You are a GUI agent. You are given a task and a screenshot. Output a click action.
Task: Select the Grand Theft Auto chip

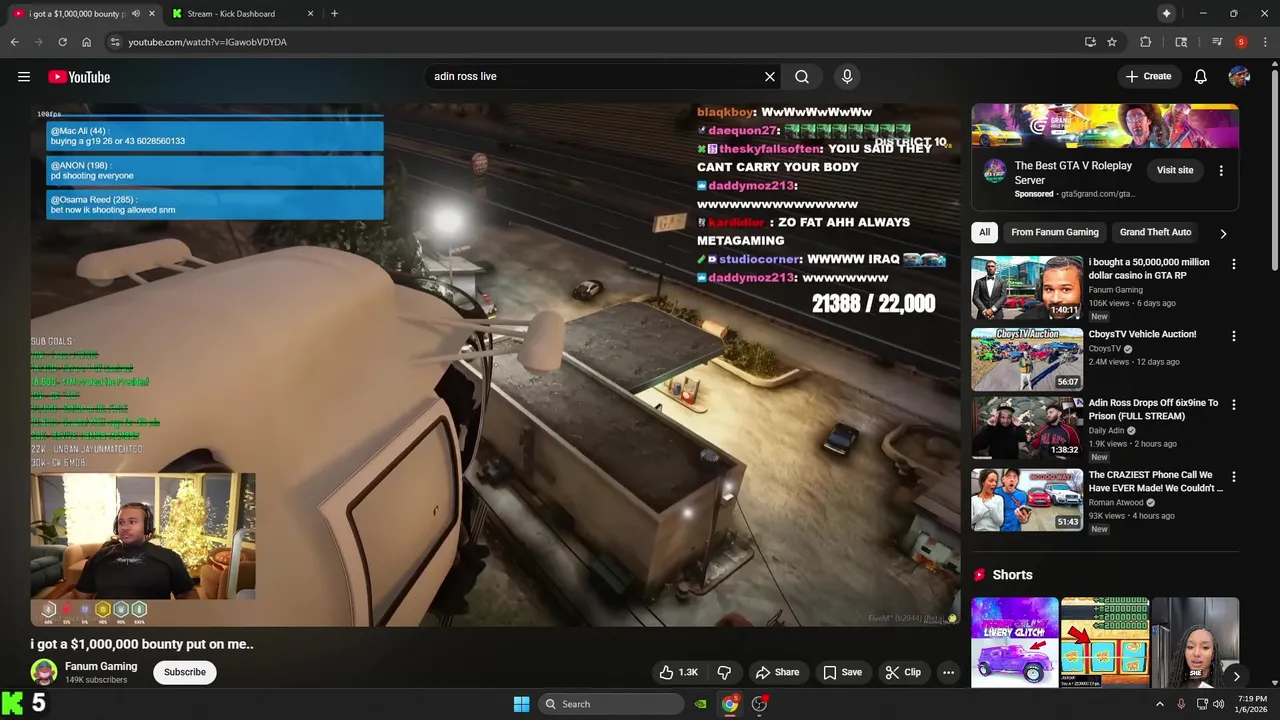point(1155,232)
